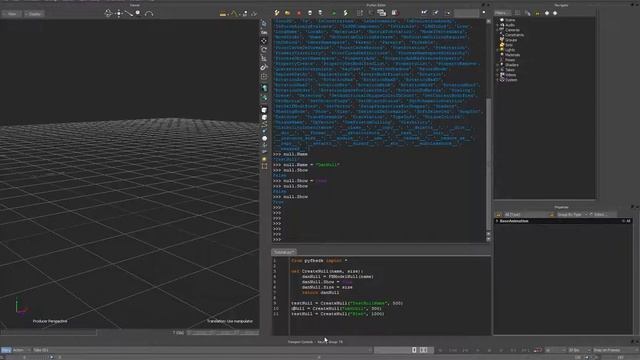Select the Rotate tool in Viewer tool strip
640x360 pixels.
(x=264, y=49)
